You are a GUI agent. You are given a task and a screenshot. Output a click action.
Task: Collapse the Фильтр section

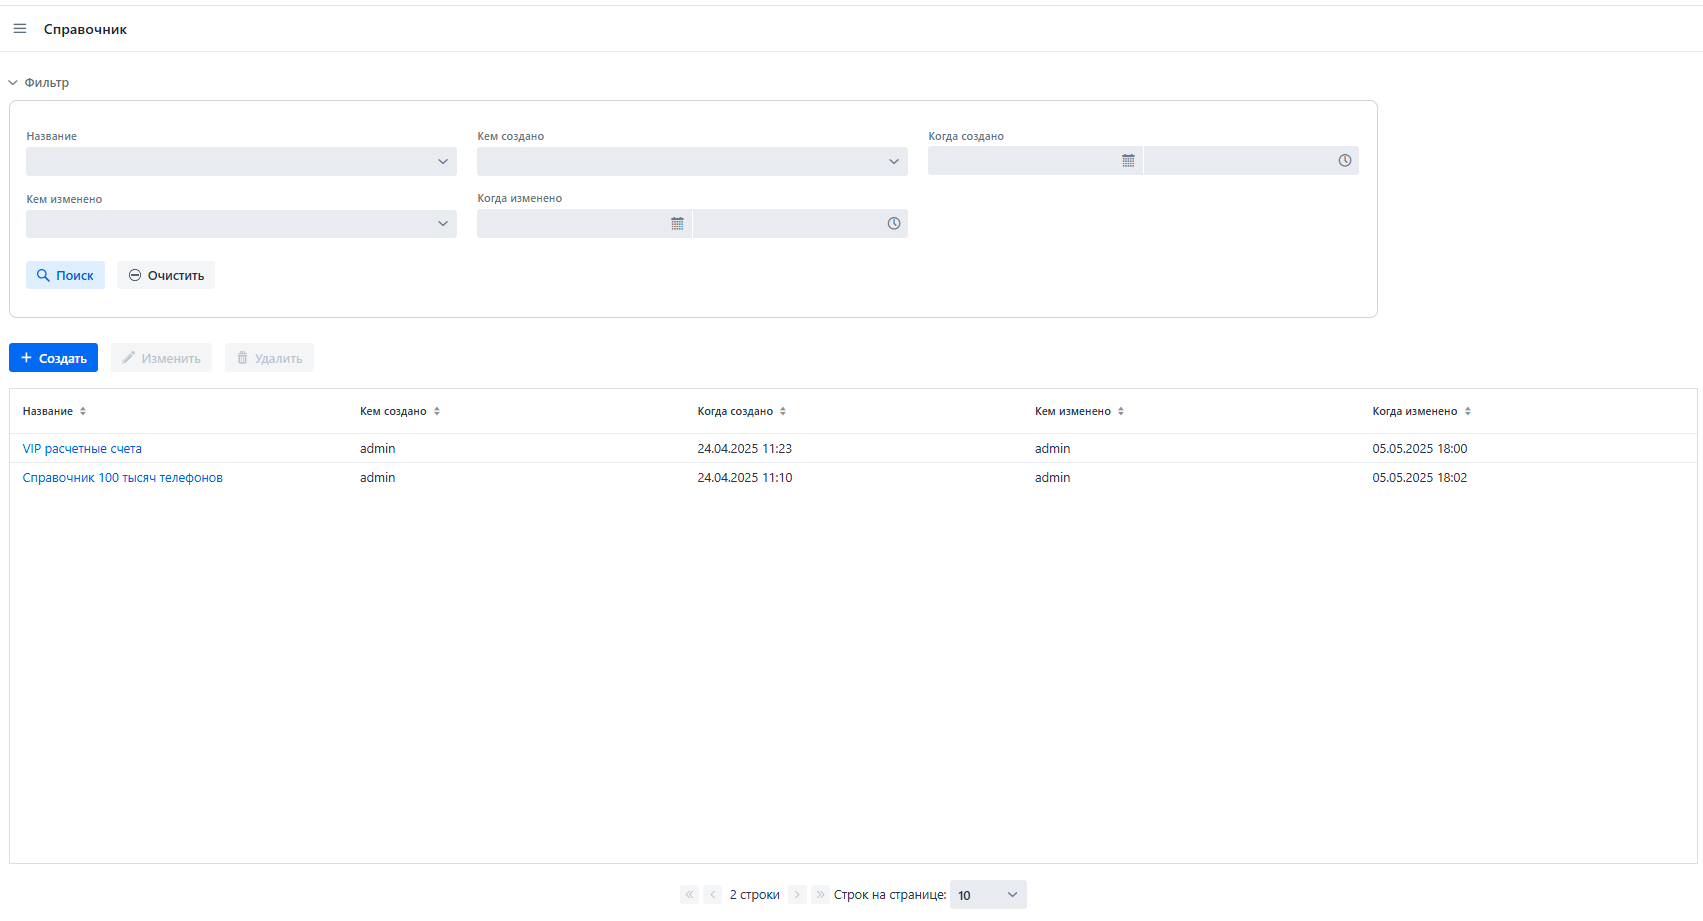39,83
